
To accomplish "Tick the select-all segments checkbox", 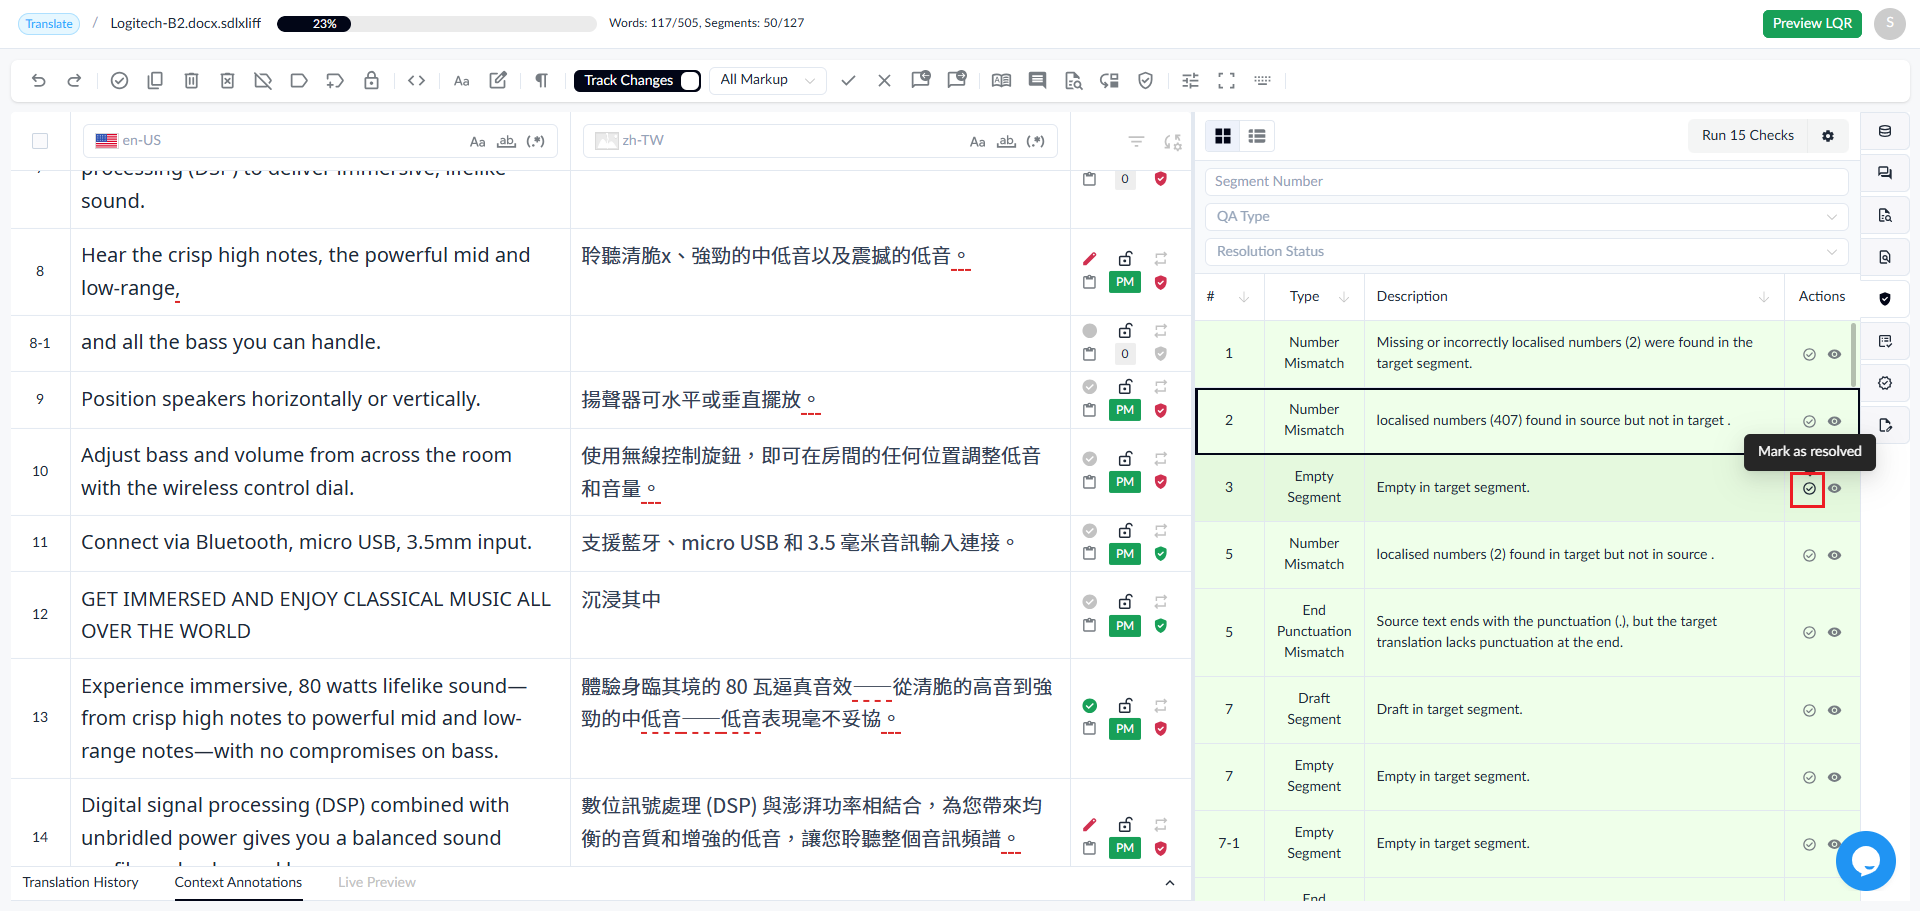I will coord(40,141).
